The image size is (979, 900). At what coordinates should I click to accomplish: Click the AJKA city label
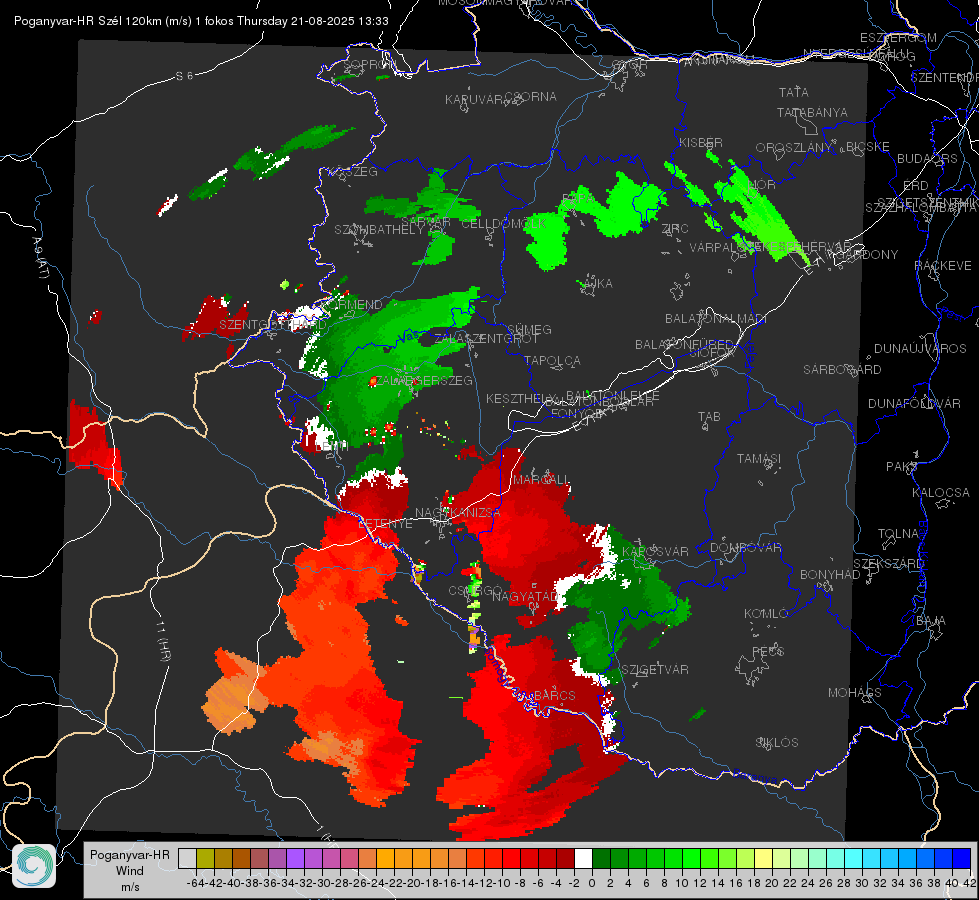point(598,284)
